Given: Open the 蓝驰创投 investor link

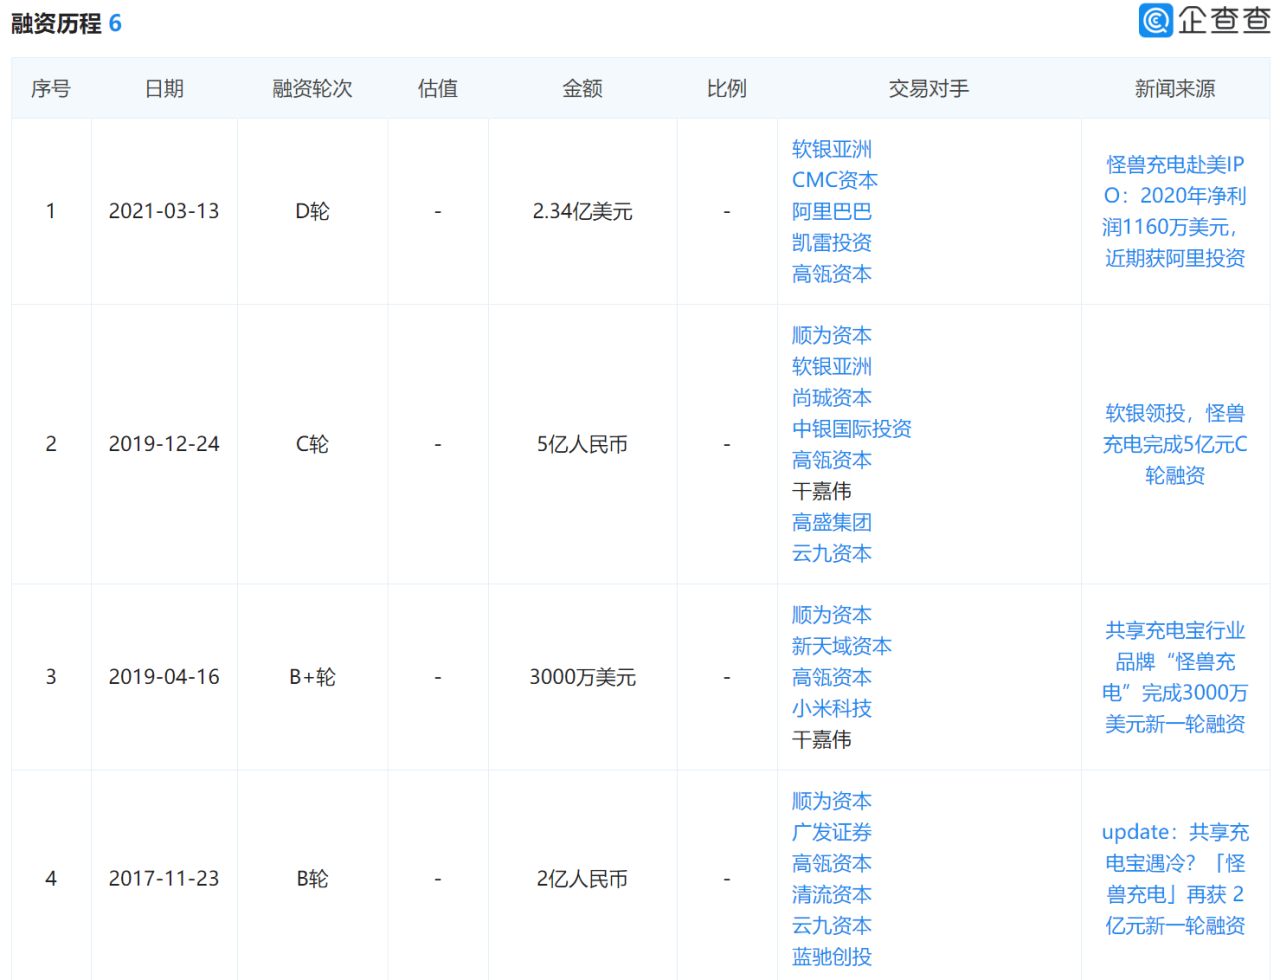Looking at the screenshot, I should coord(831,956).
